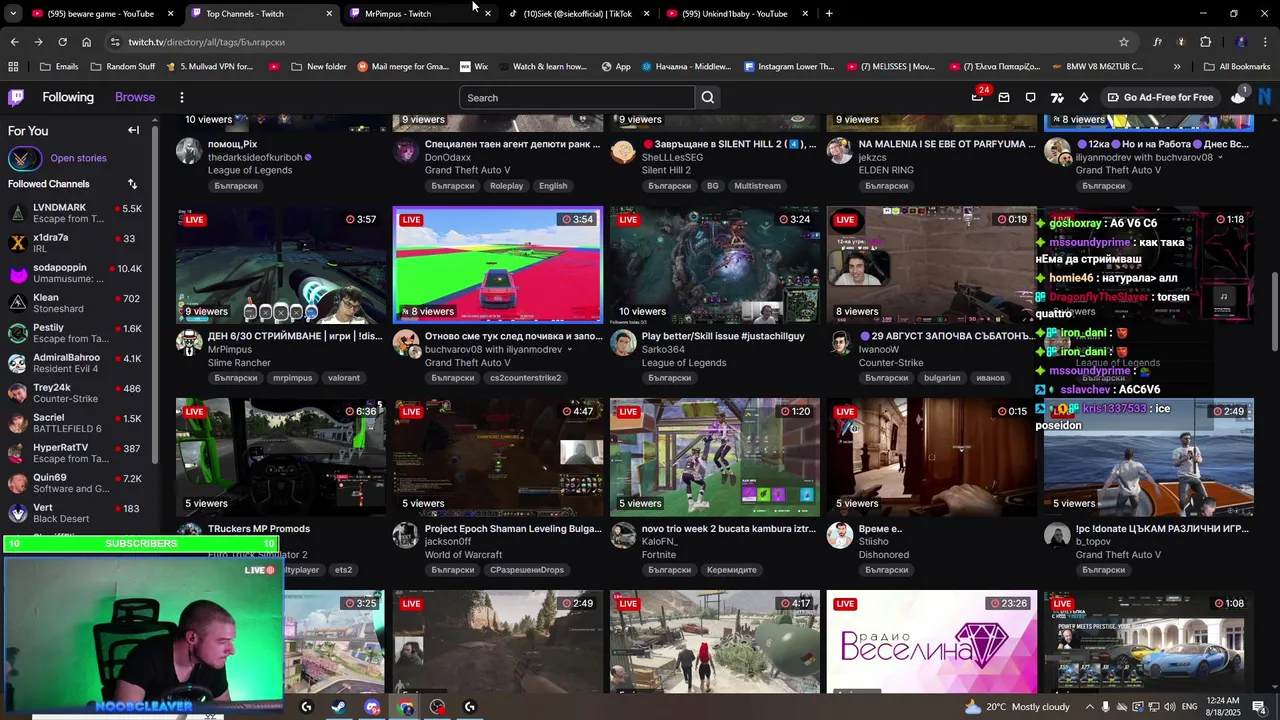
Task: Click the cs2counterstrike2 tag
Action: [x=526, y=378]
